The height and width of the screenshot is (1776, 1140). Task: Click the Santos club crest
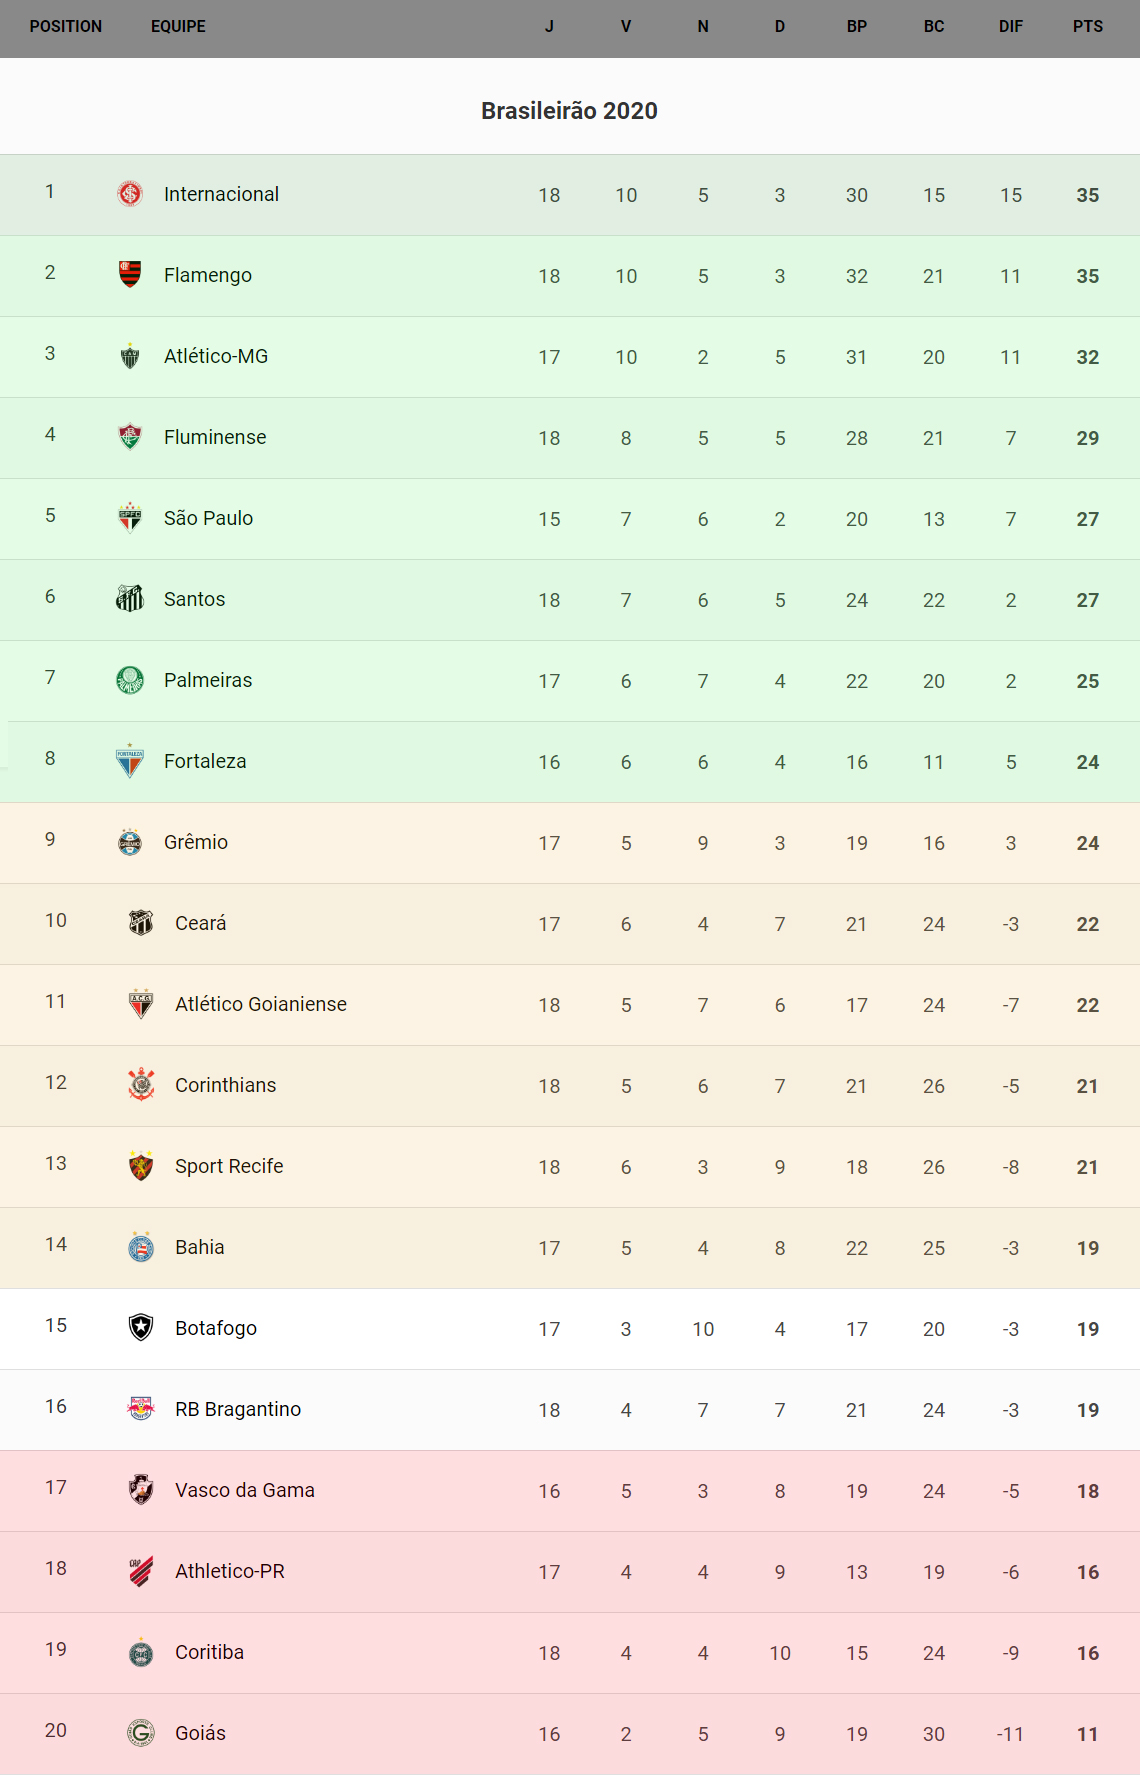(x=130, y=598)
